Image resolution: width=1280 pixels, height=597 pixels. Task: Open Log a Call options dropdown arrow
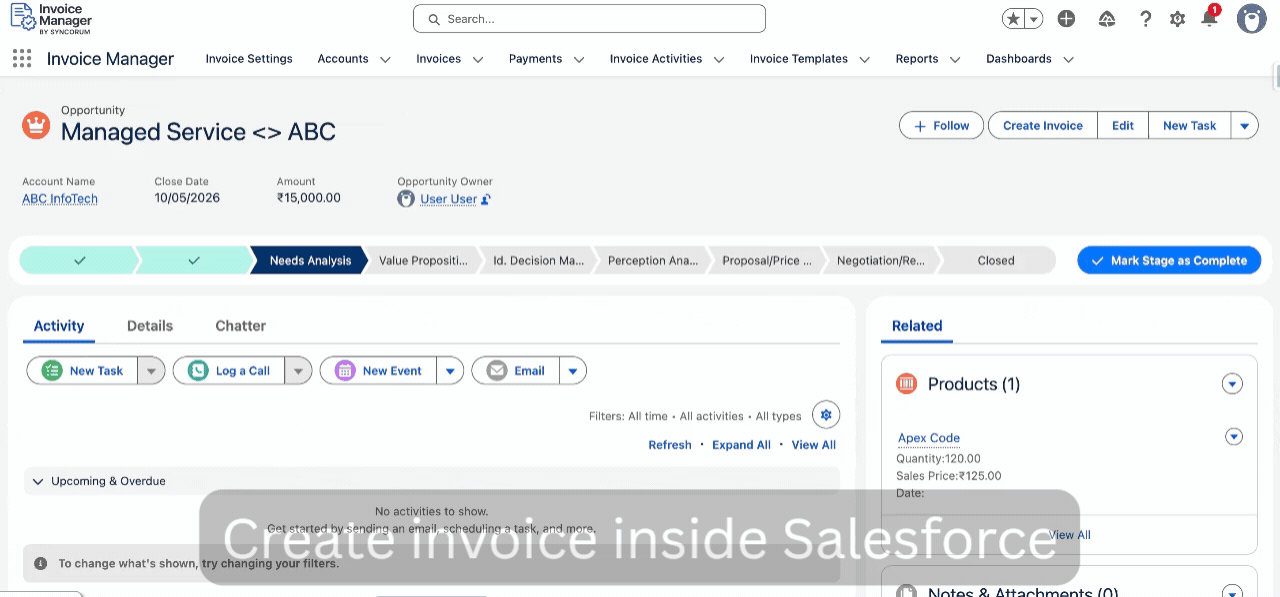298,371
